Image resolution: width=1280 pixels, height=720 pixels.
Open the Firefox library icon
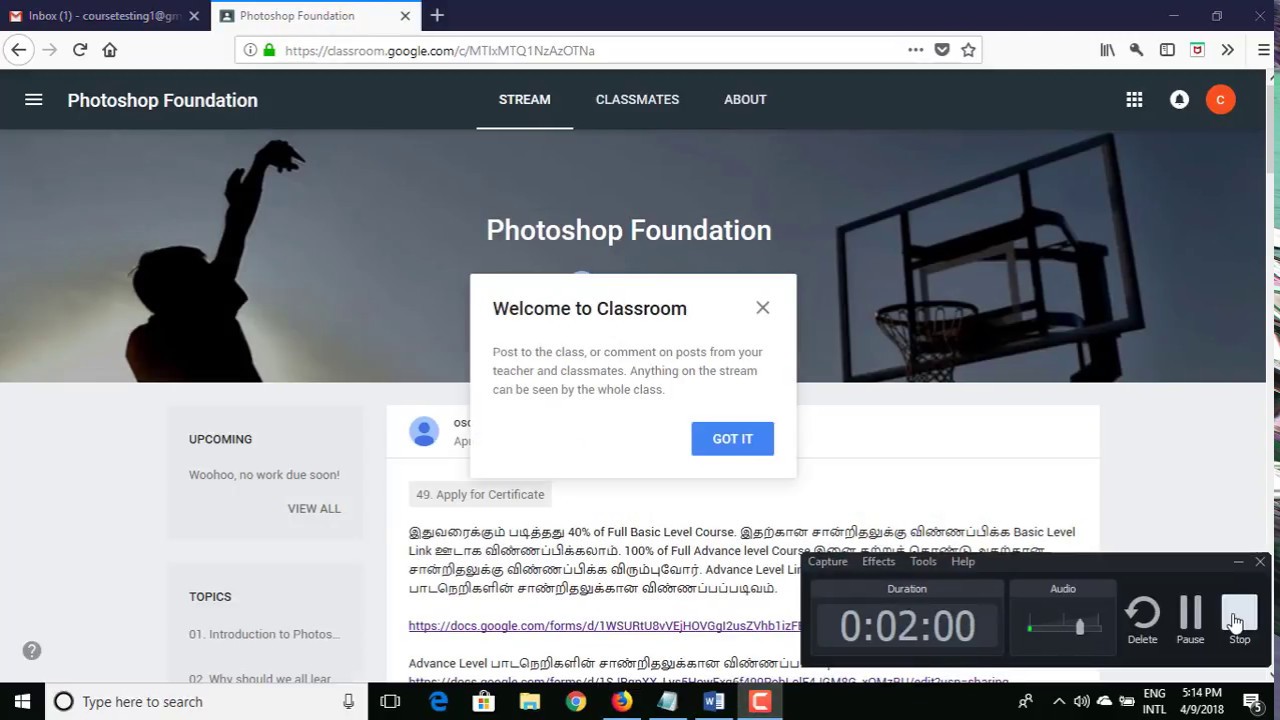[1107, 50]
